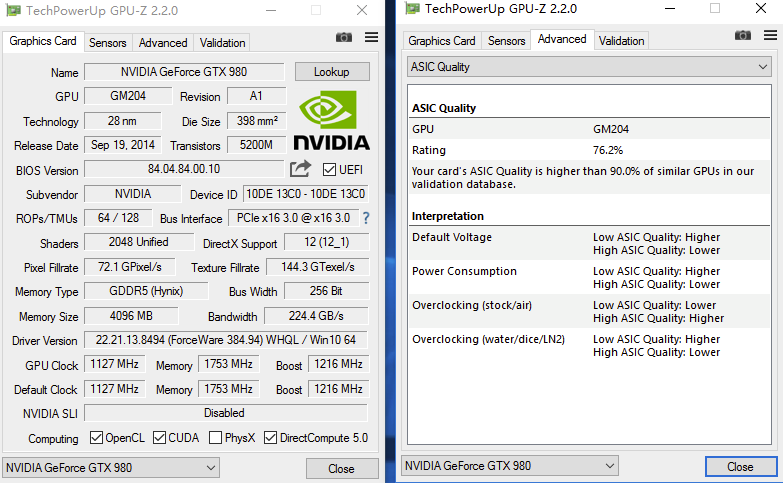Click camera icon in right GPU-Z window

coord(743,35)
